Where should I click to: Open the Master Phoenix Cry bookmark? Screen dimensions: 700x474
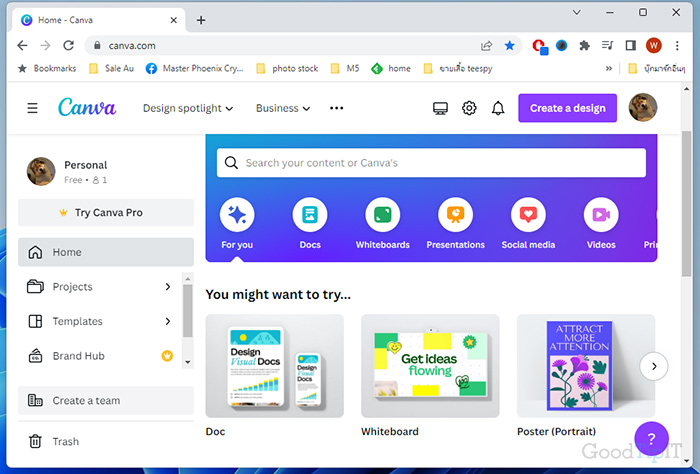pos(195,68)
